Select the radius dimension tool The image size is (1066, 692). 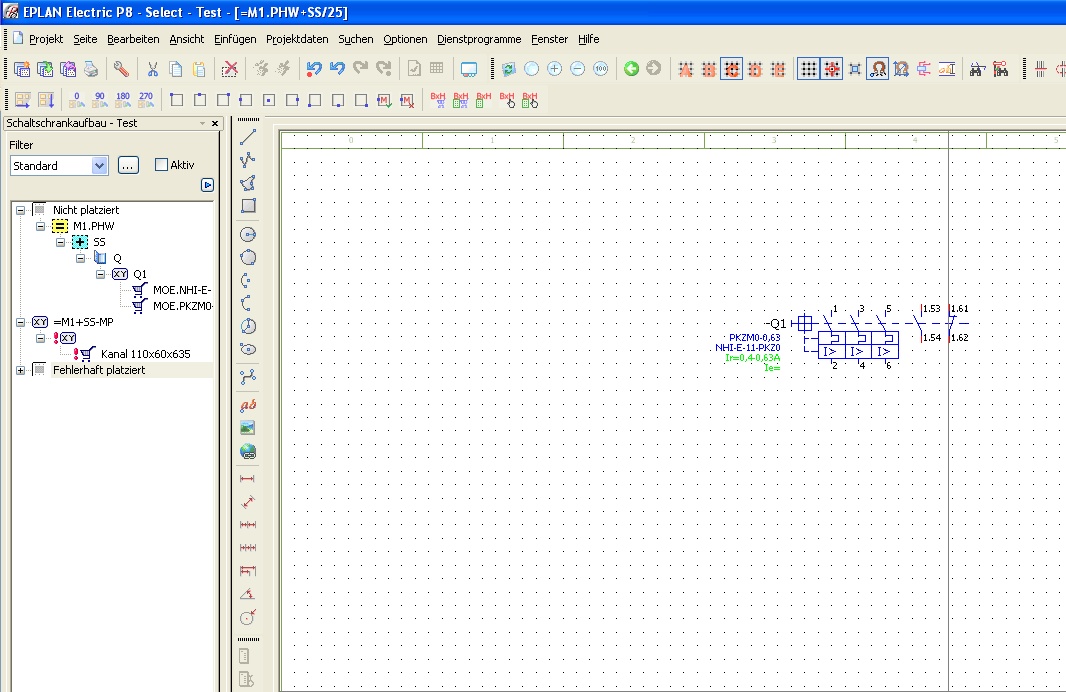coord(248,617)
